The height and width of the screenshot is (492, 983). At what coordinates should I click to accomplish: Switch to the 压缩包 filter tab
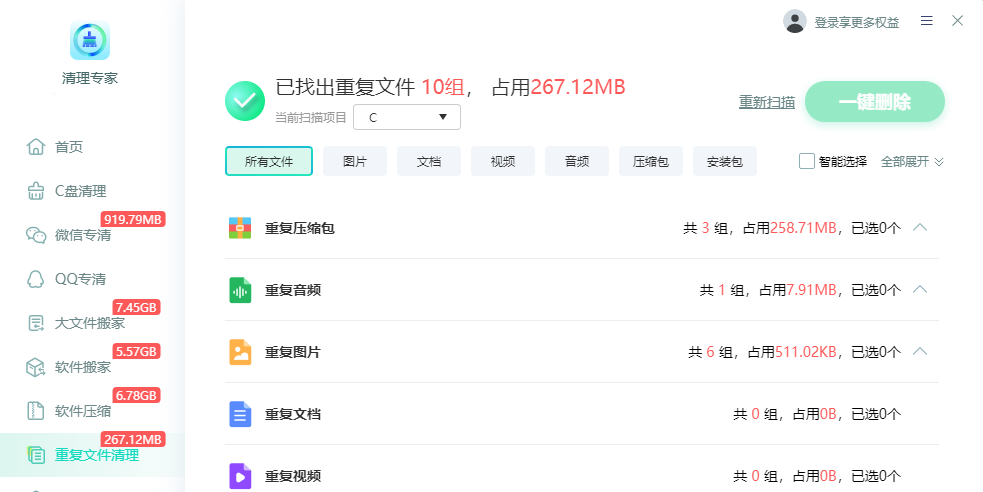point(651,161)
